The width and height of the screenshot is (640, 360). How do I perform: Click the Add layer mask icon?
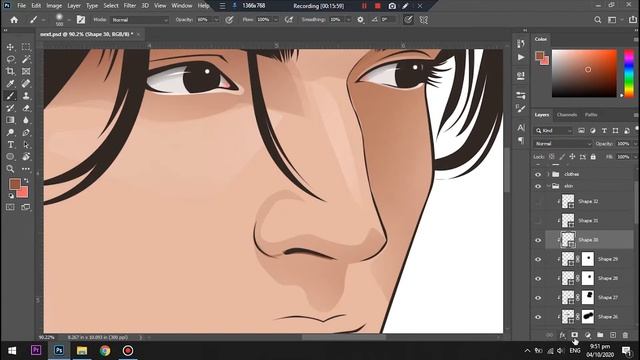(574, 335)
